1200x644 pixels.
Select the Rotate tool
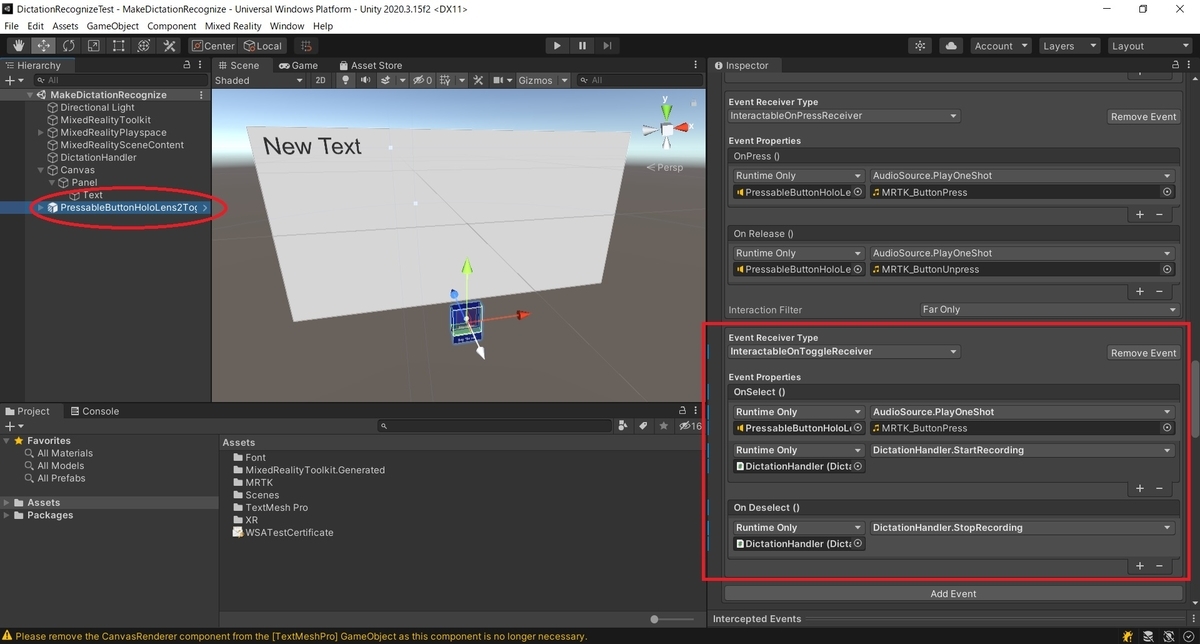point(68,46)
